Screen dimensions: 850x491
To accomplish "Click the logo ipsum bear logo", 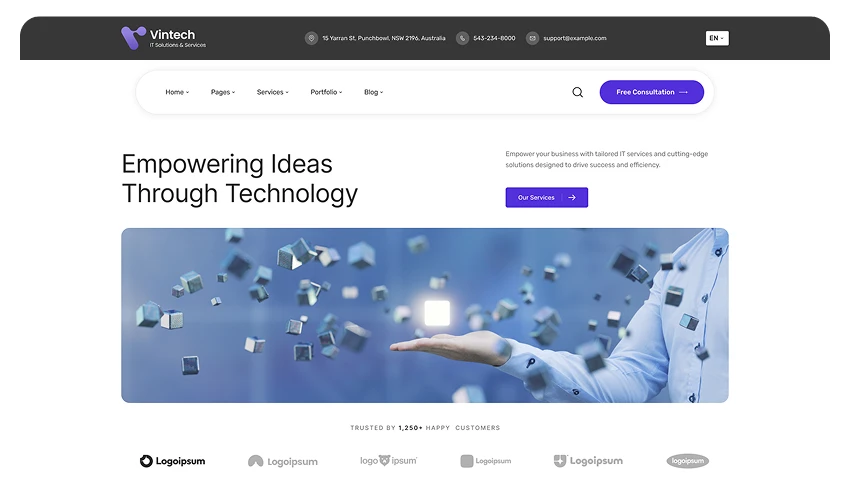I will (389, 461).
